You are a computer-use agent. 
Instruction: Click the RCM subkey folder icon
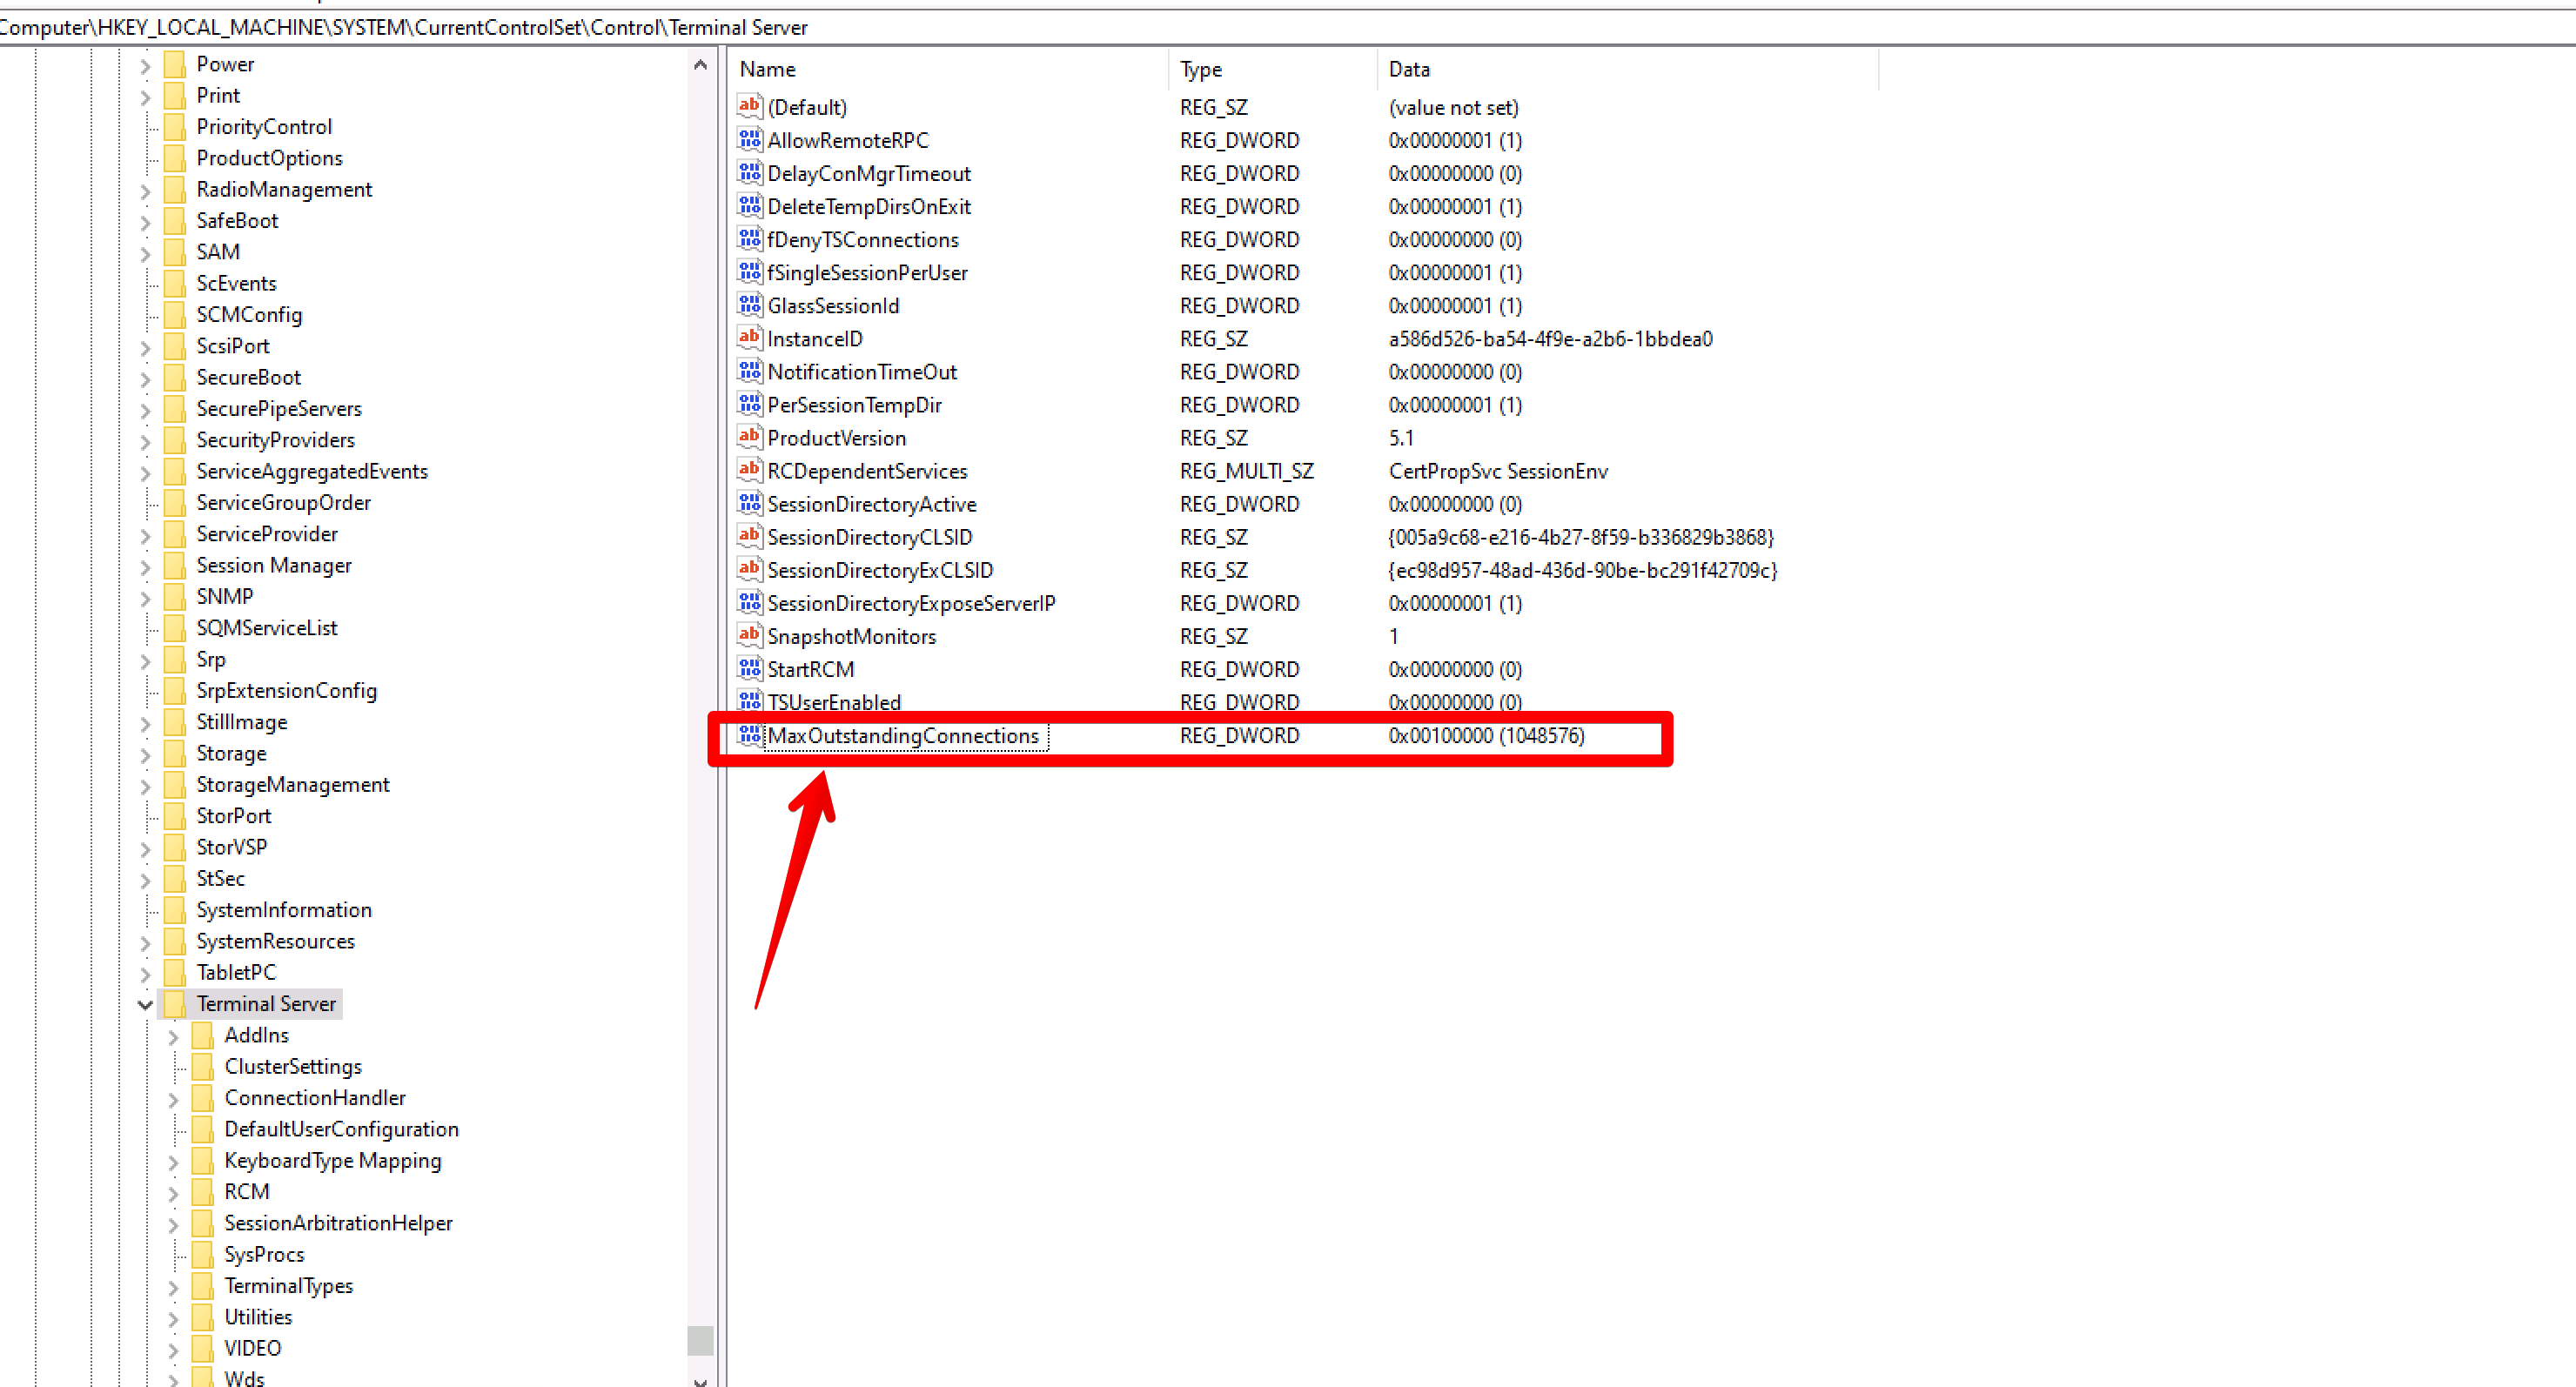pos(203,1192)
